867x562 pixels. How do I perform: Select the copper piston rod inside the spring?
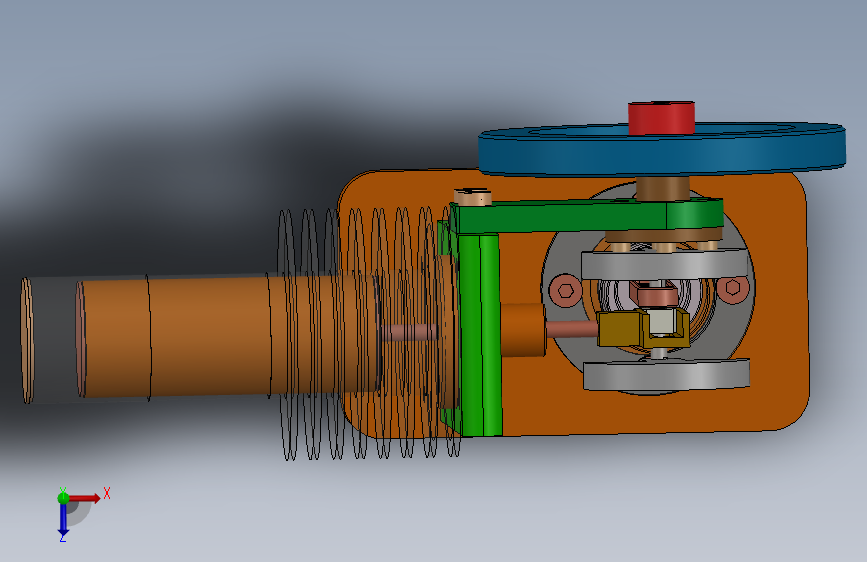409,332
